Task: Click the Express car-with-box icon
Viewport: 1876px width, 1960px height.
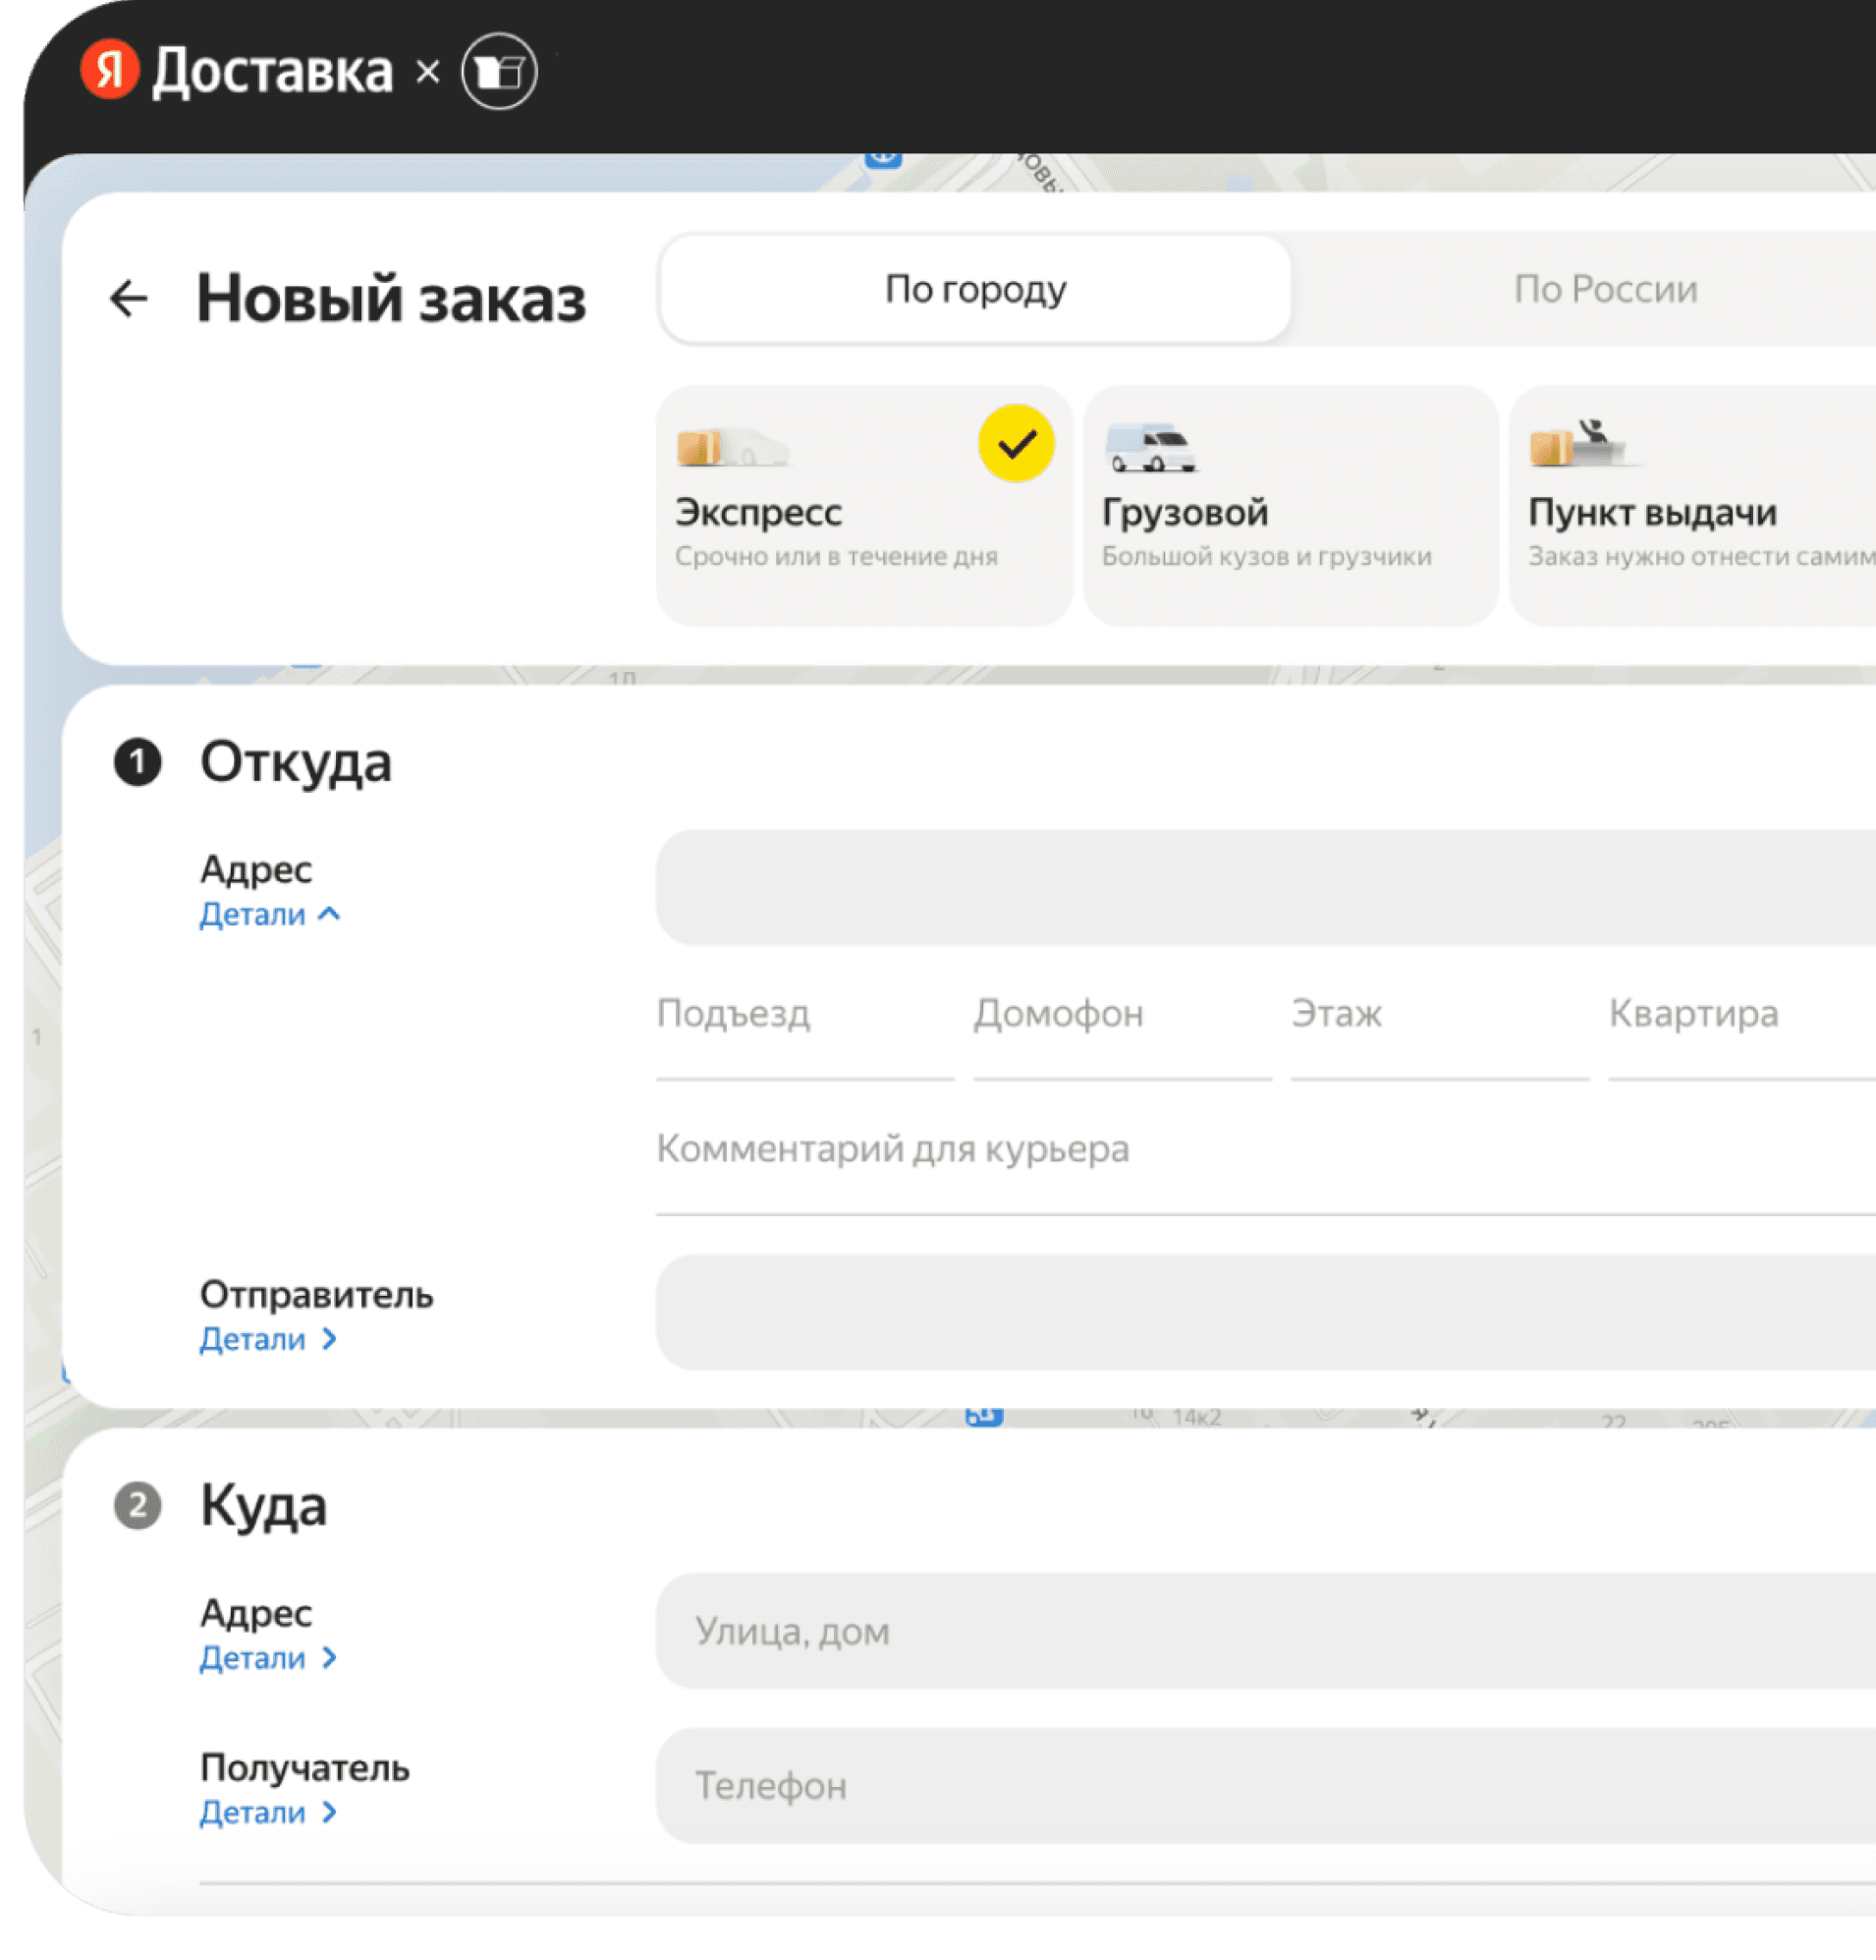Action: [733, 446]
